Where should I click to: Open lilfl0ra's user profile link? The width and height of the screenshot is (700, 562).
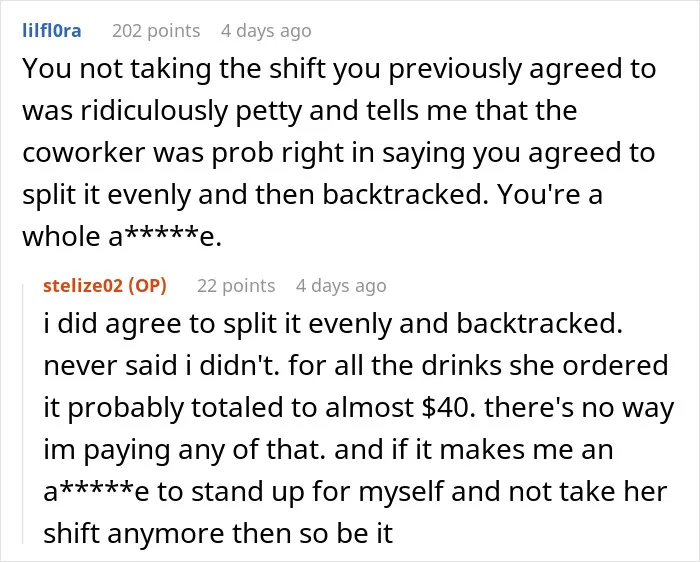click(52, 31)
